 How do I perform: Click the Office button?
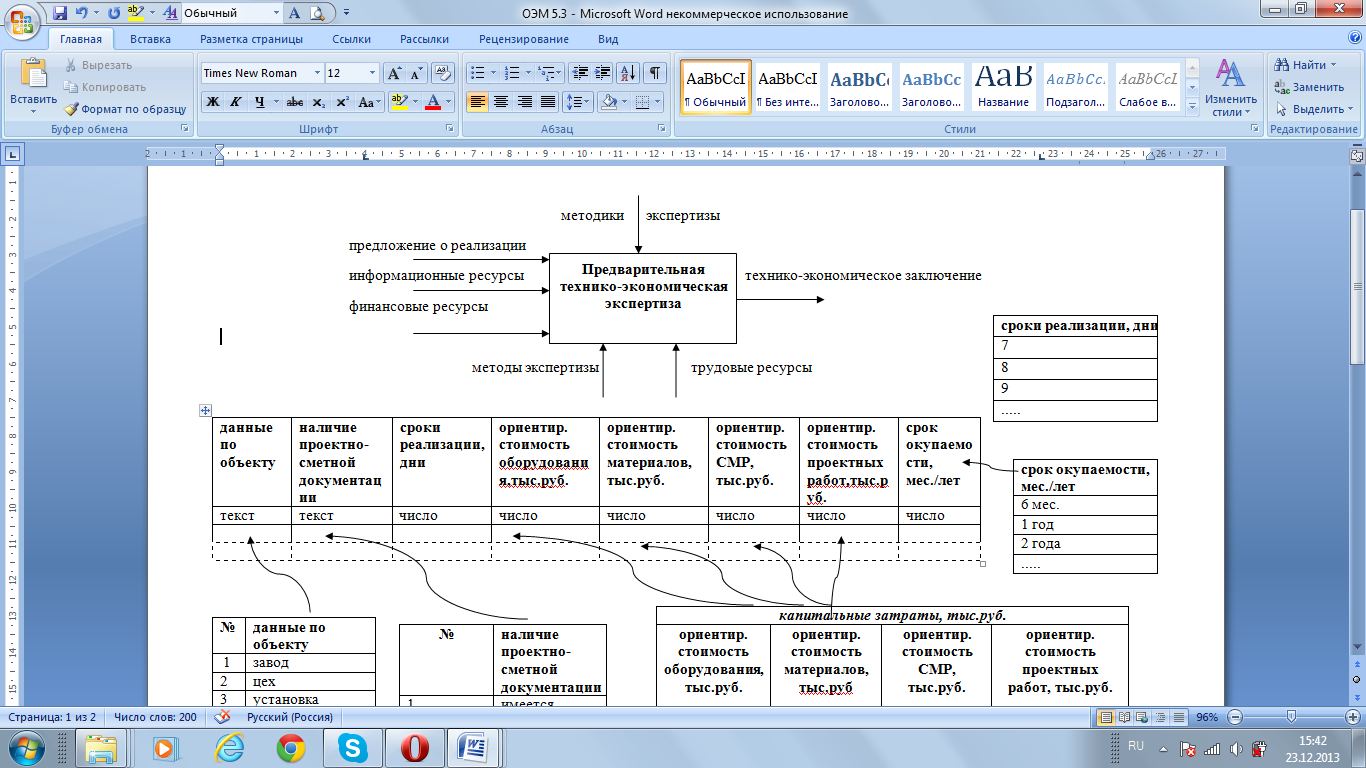(x=23, y=22)
